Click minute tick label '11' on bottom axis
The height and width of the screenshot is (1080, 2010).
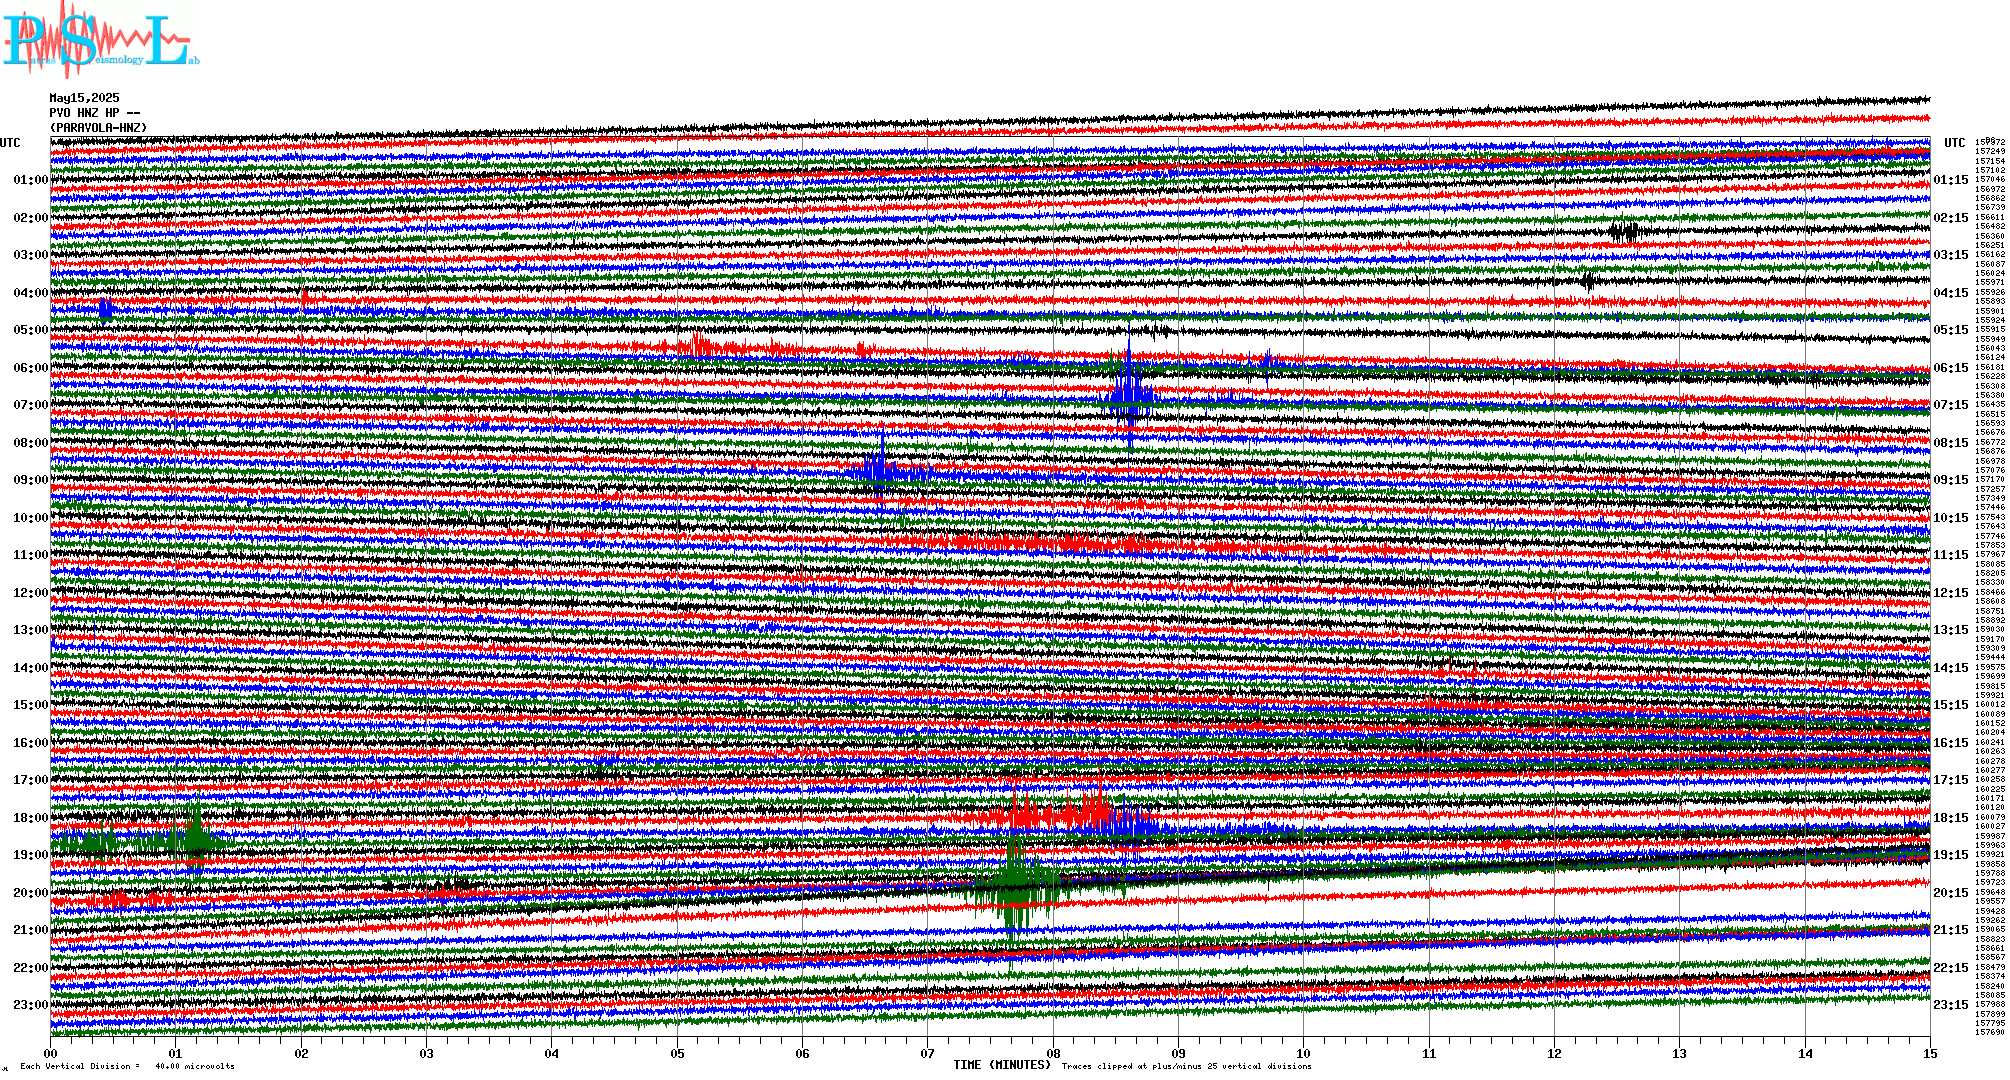[x=1429, y=1053]
